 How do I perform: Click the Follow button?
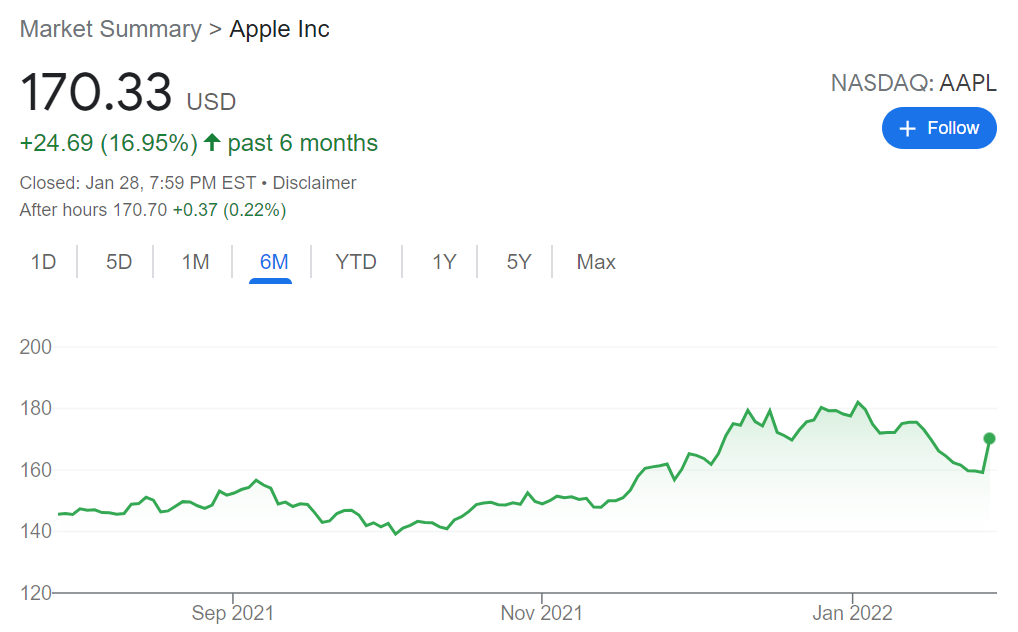[938, 128]
